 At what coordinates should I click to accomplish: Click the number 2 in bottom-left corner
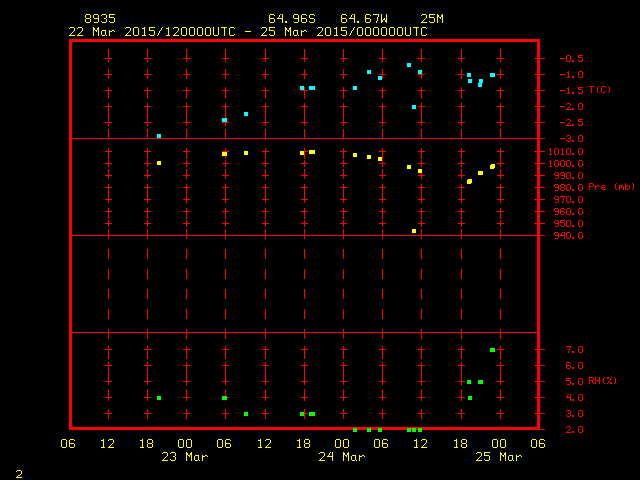click(x=18, y=471)
